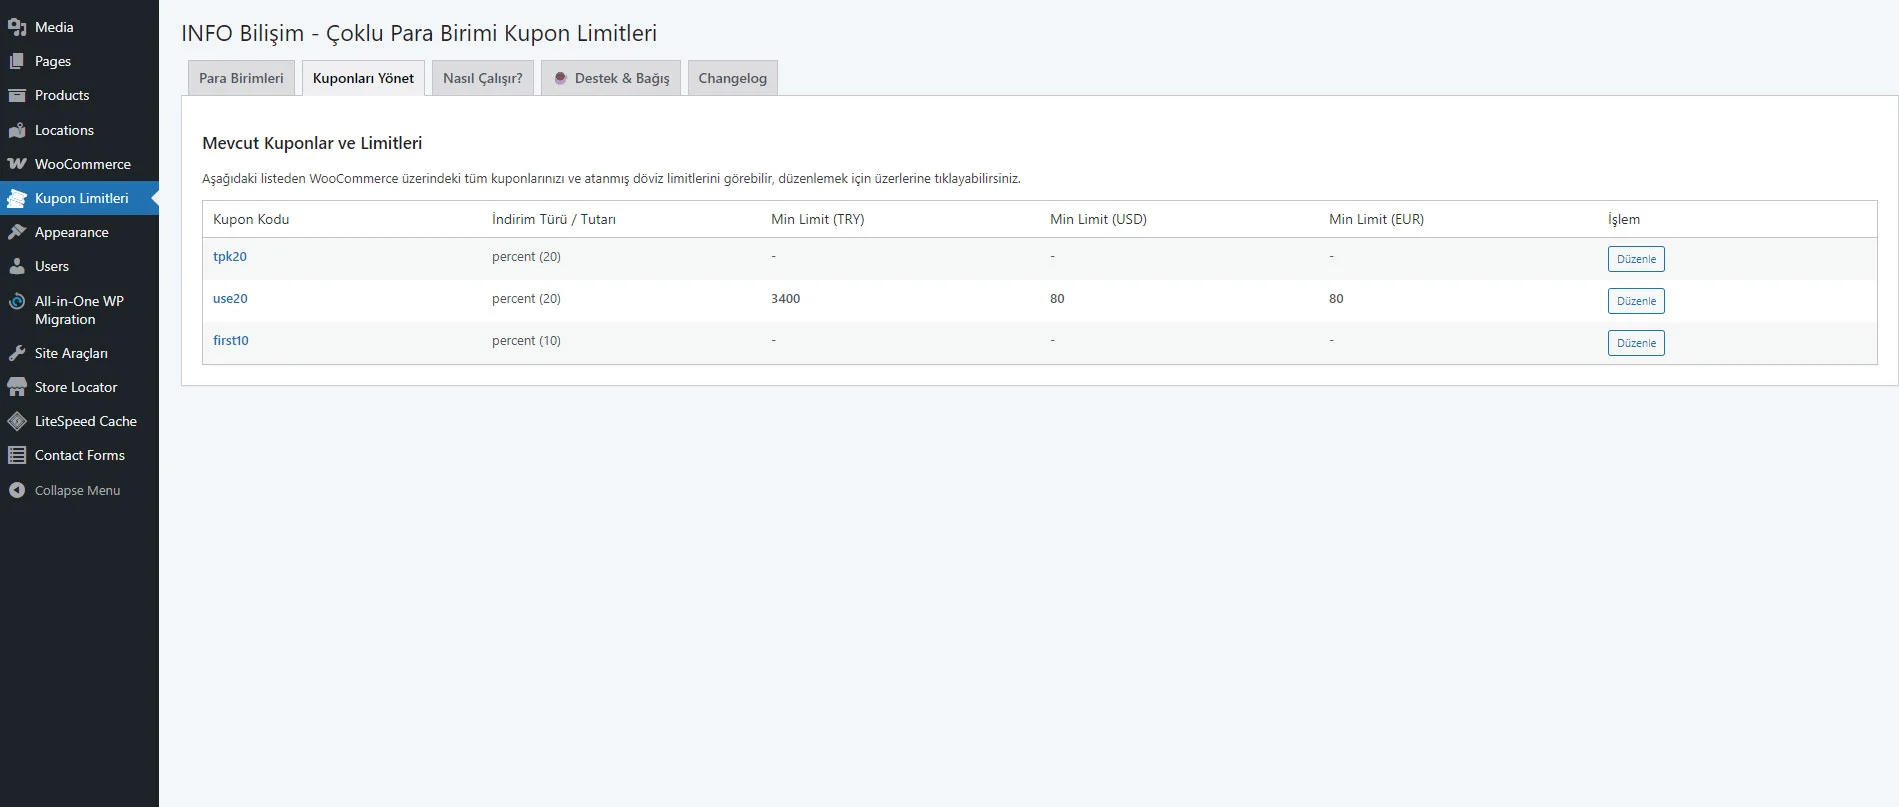
Task: Open the Destek & Bağış tab
Action: pyautogui.click(x=611, y=78)
